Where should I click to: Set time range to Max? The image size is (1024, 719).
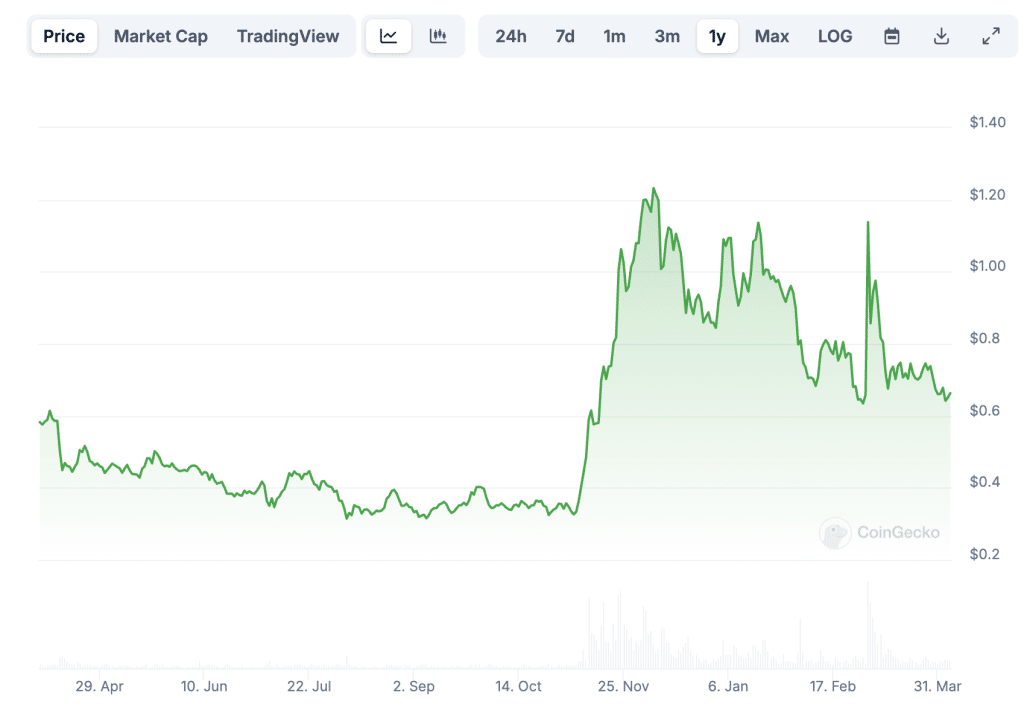[771, 36]
